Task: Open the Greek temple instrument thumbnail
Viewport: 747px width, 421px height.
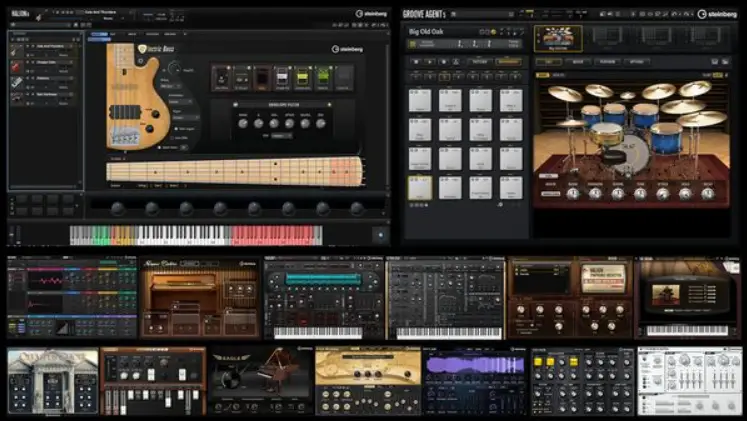Action: pyautogui.click(x=52, y=381)
